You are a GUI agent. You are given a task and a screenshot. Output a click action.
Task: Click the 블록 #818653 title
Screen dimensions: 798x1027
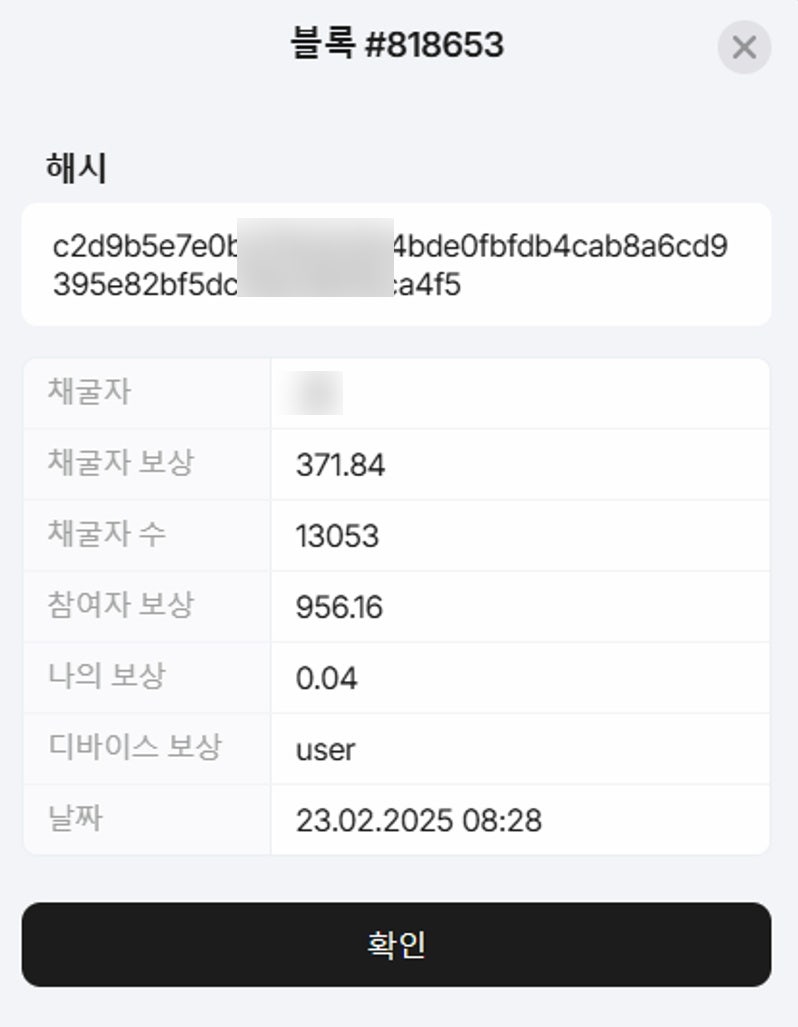(398, 45)
